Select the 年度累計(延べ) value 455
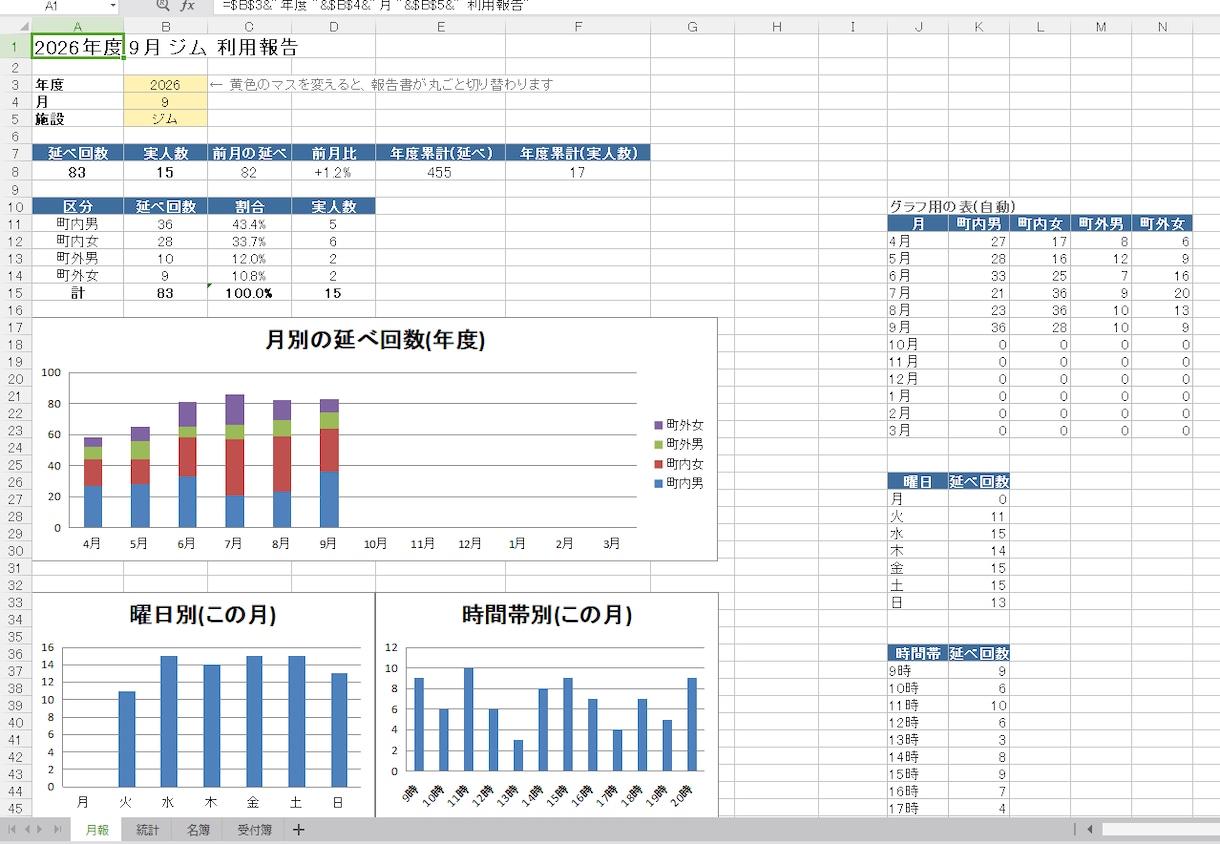Screen dimensions: 1220x844 [440, 172]
